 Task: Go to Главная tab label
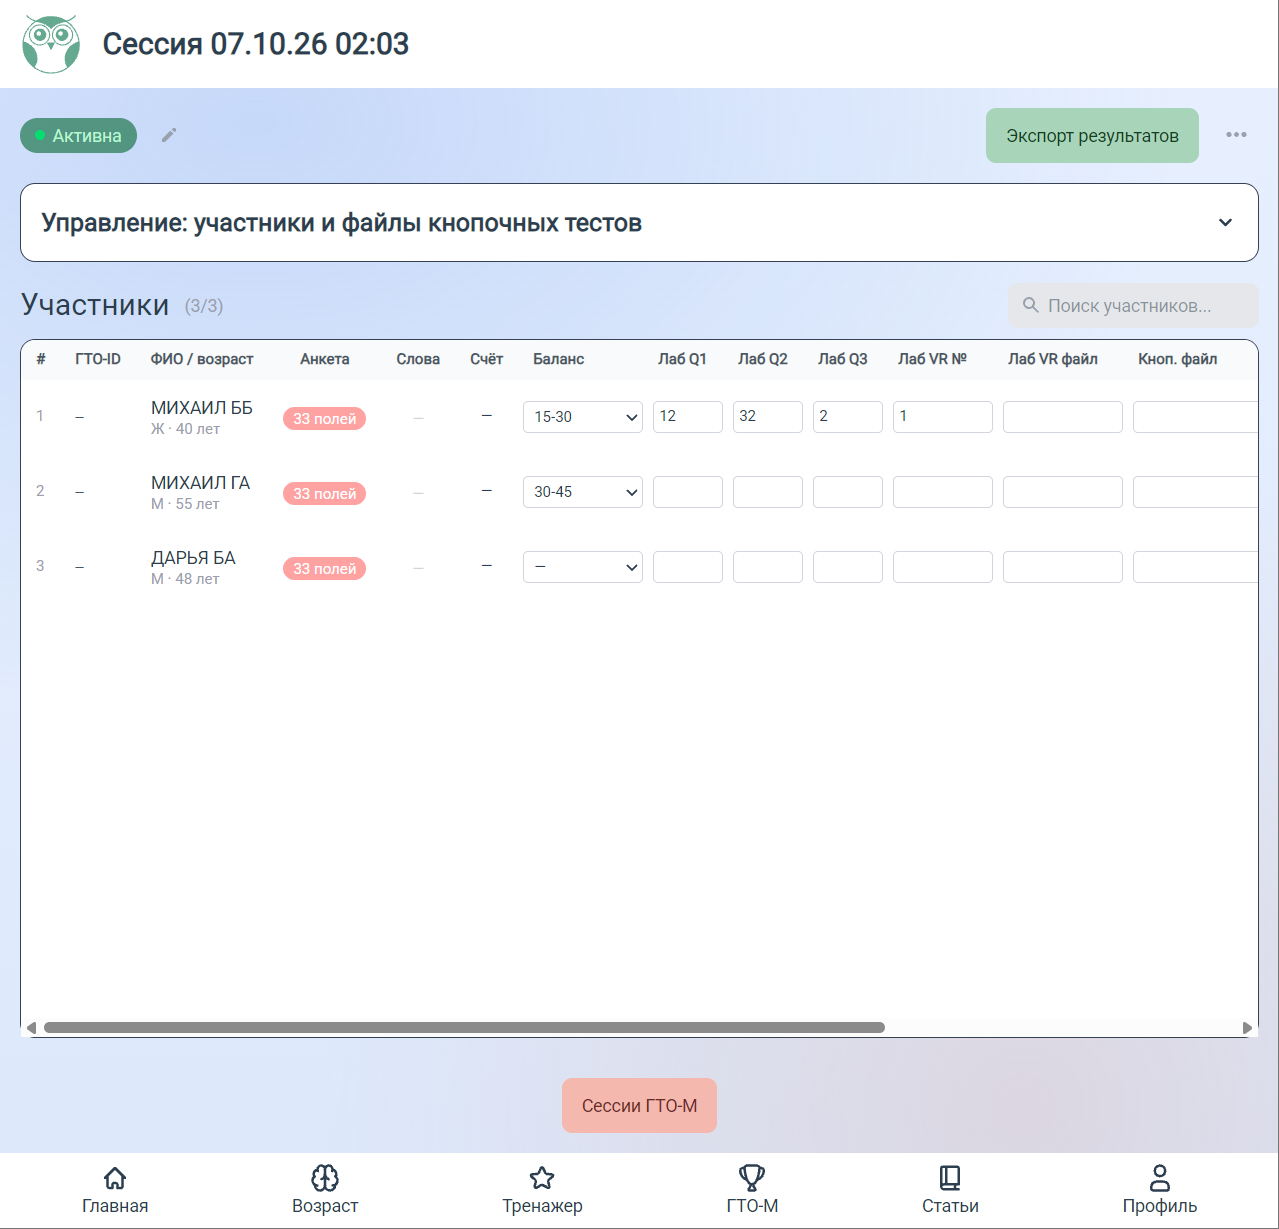pyautogui.click(x=115, y=1206)
